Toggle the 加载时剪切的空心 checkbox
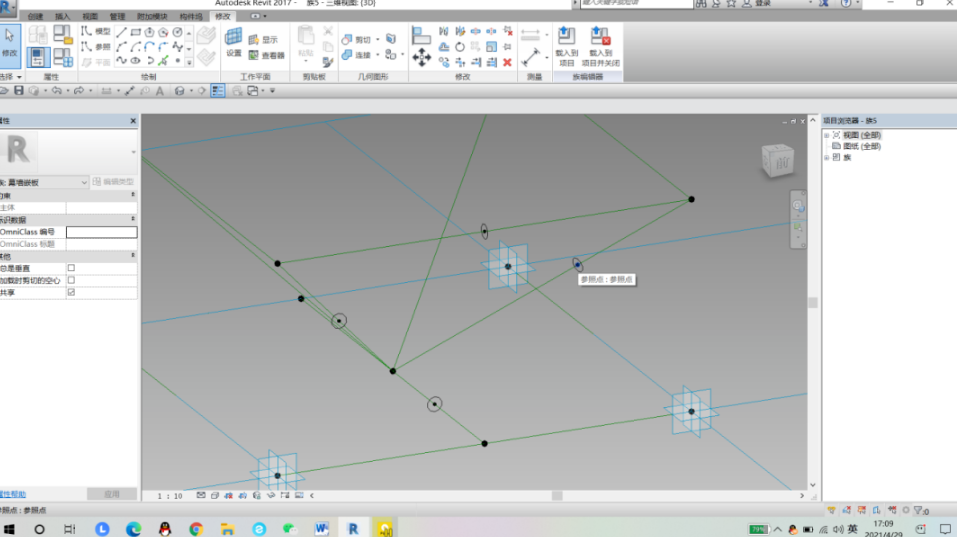This screenshot has width=957, height=537. tap(71, 280)
